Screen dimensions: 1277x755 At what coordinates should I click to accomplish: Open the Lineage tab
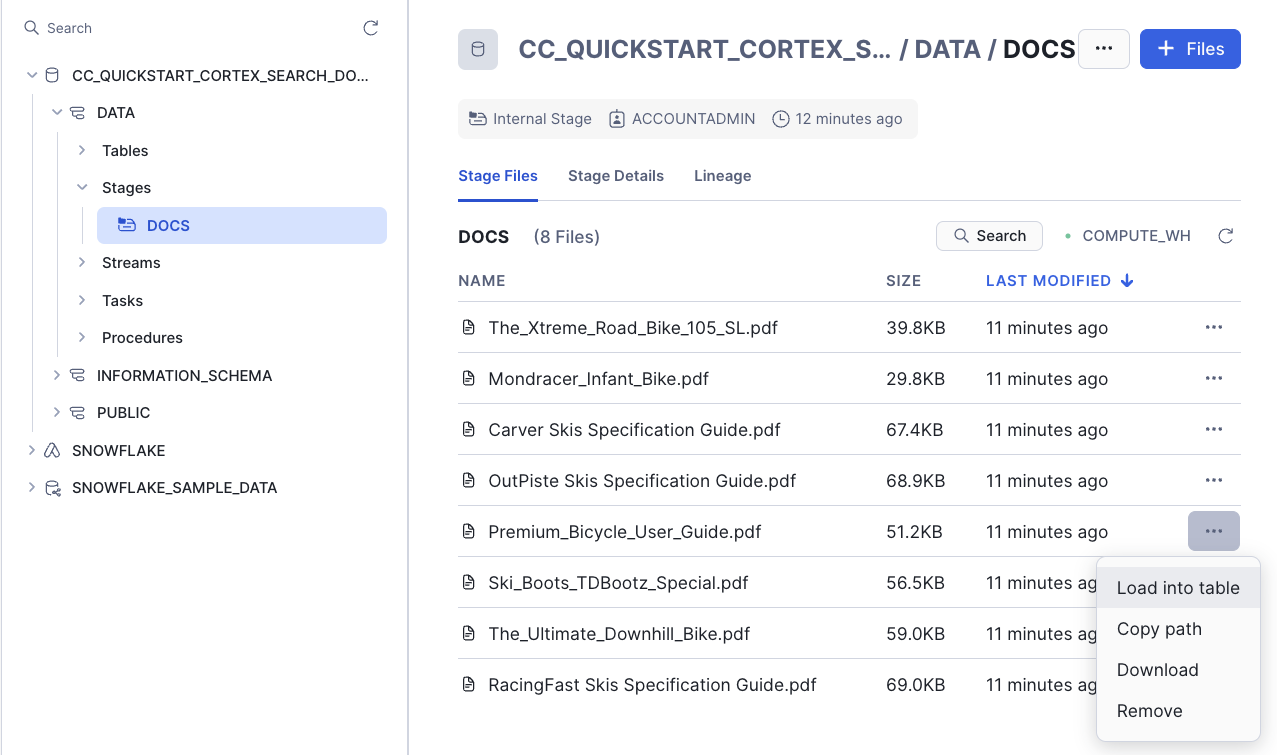tap(722, 176)
